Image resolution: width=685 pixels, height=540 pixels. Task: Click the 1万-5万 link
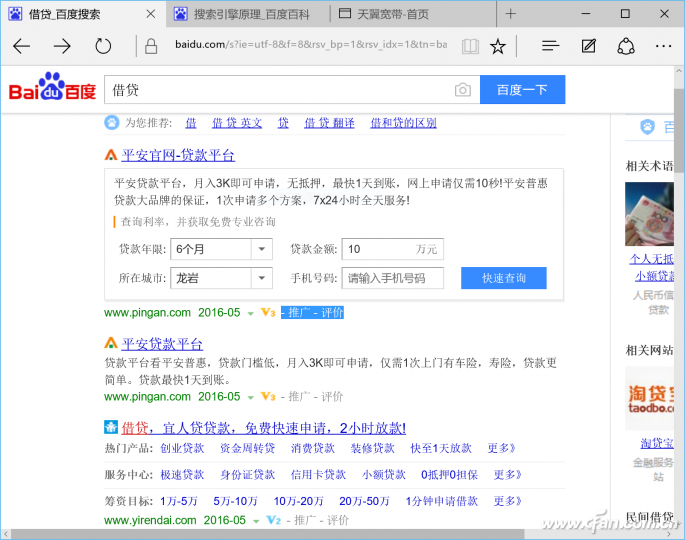click(179, 501)
